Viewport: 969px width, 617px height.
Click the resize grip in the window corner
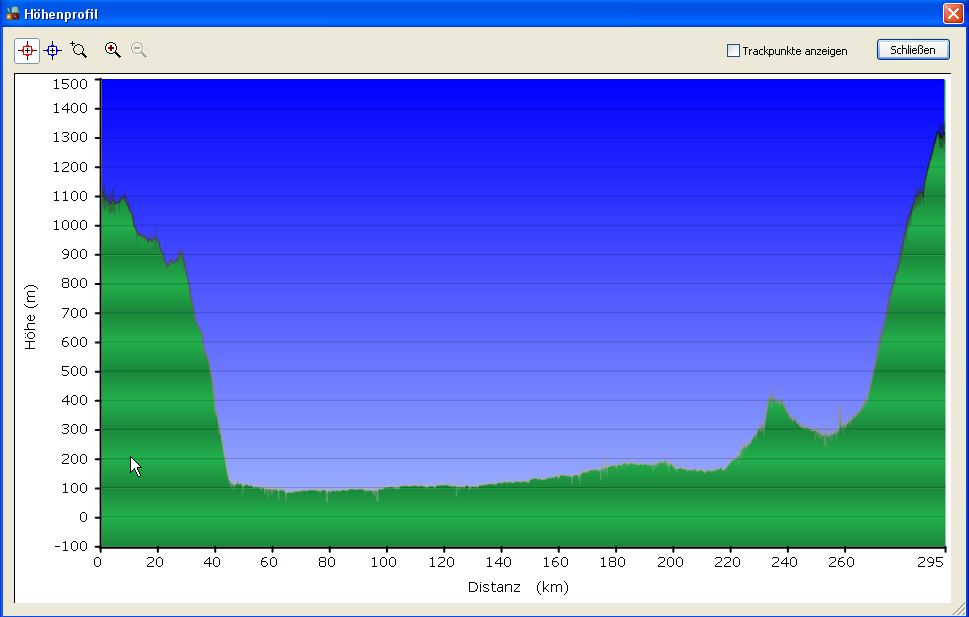click(960, 608)
